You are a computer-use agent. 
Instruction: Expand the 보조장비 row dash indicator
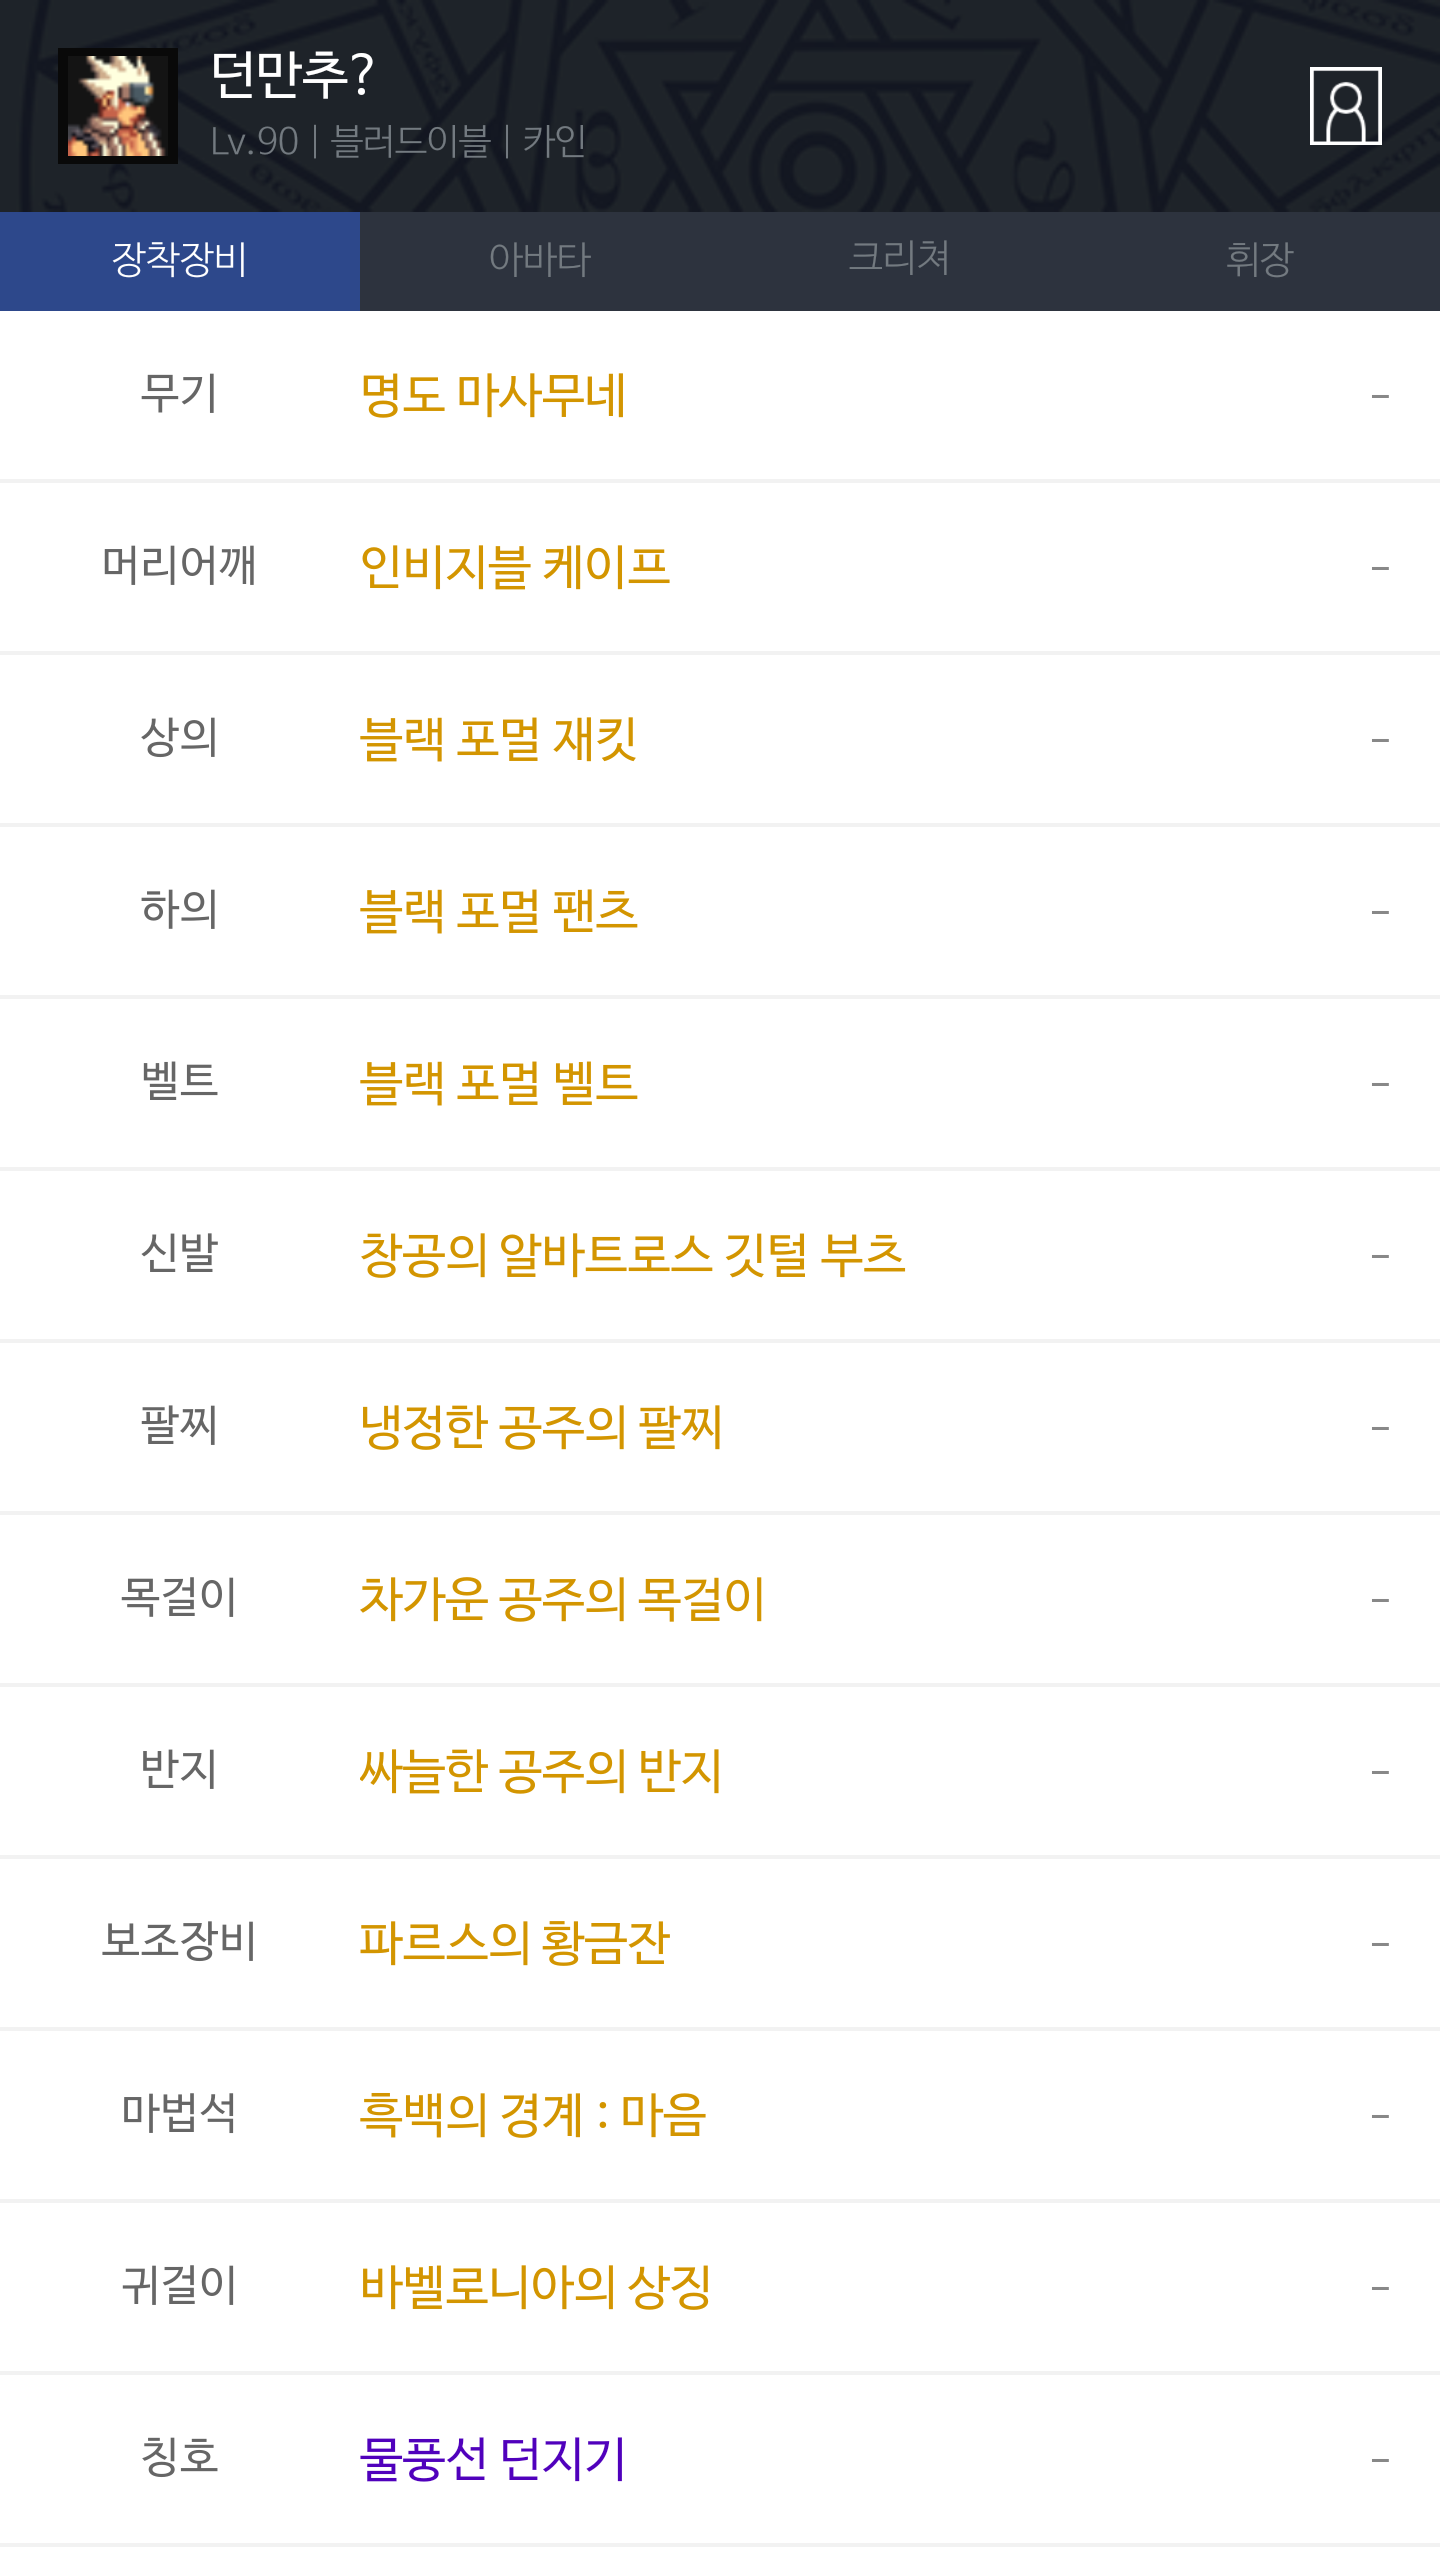click(x=1380, y=1944)
